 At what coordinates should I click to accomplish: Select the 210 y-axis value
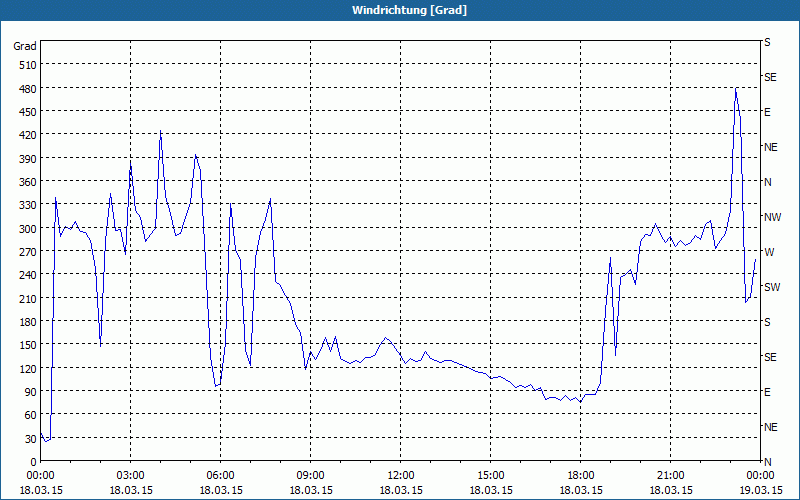(x=28, y=299)
